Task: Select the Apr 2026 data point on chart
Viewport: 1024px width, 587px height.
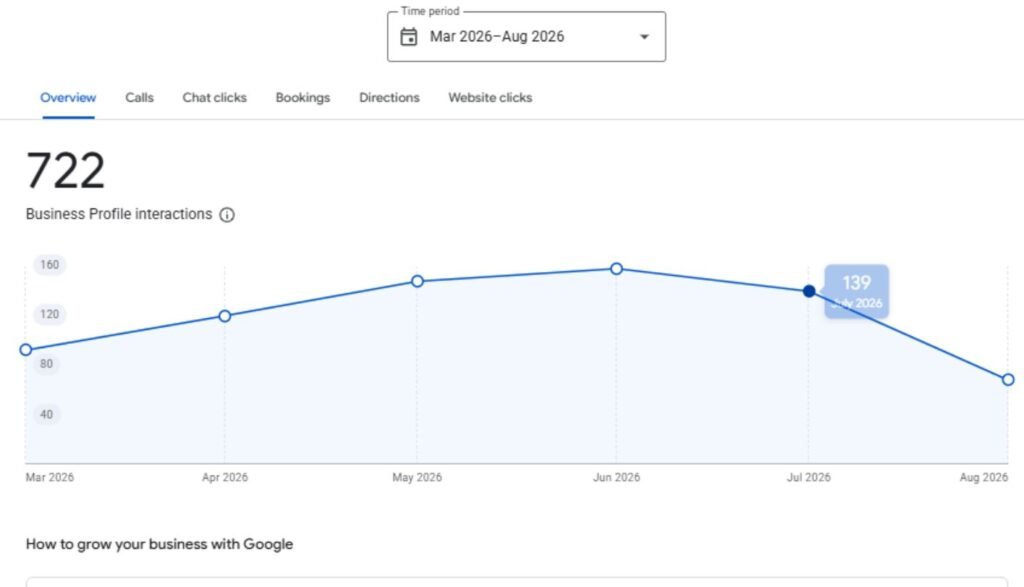Action: [x=225, y=316]
